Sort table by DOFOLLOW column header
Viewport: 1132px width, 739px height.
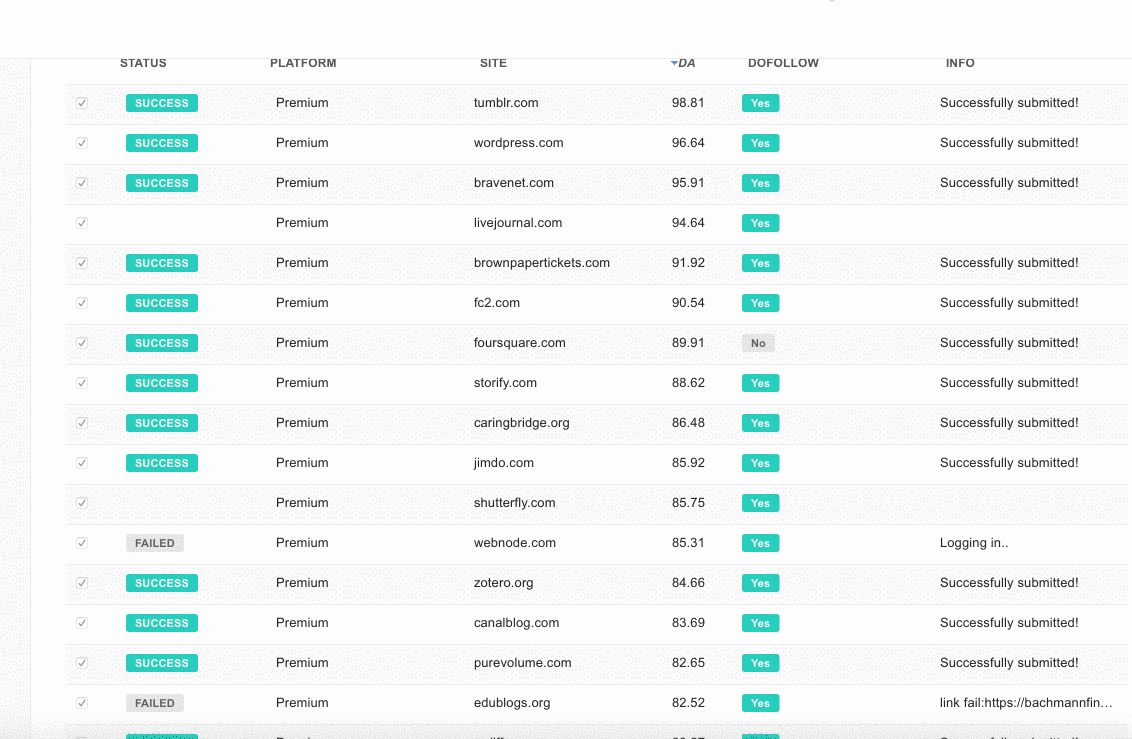coord(783,64)
